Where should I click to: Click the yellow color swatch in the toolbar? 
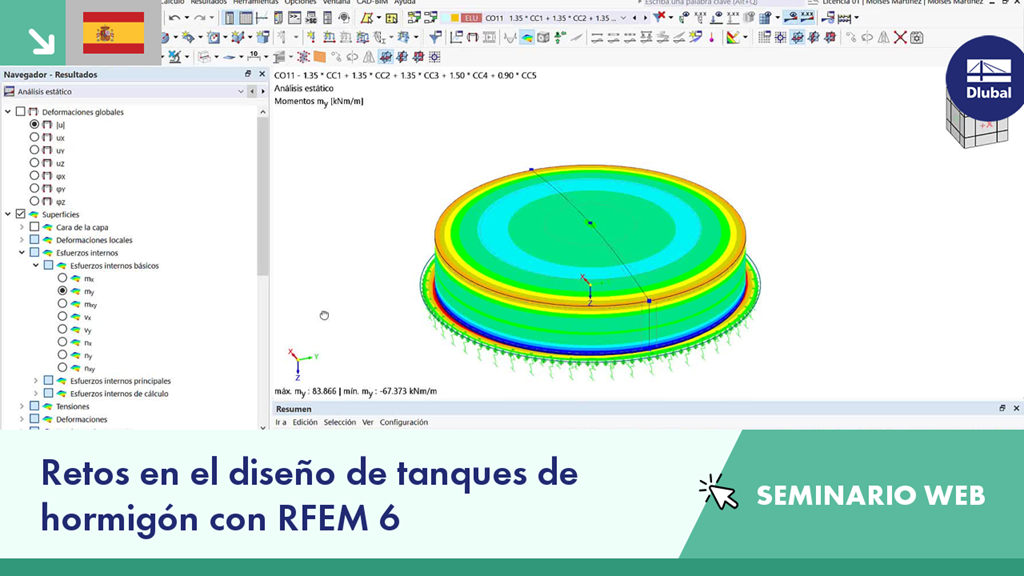454,16
